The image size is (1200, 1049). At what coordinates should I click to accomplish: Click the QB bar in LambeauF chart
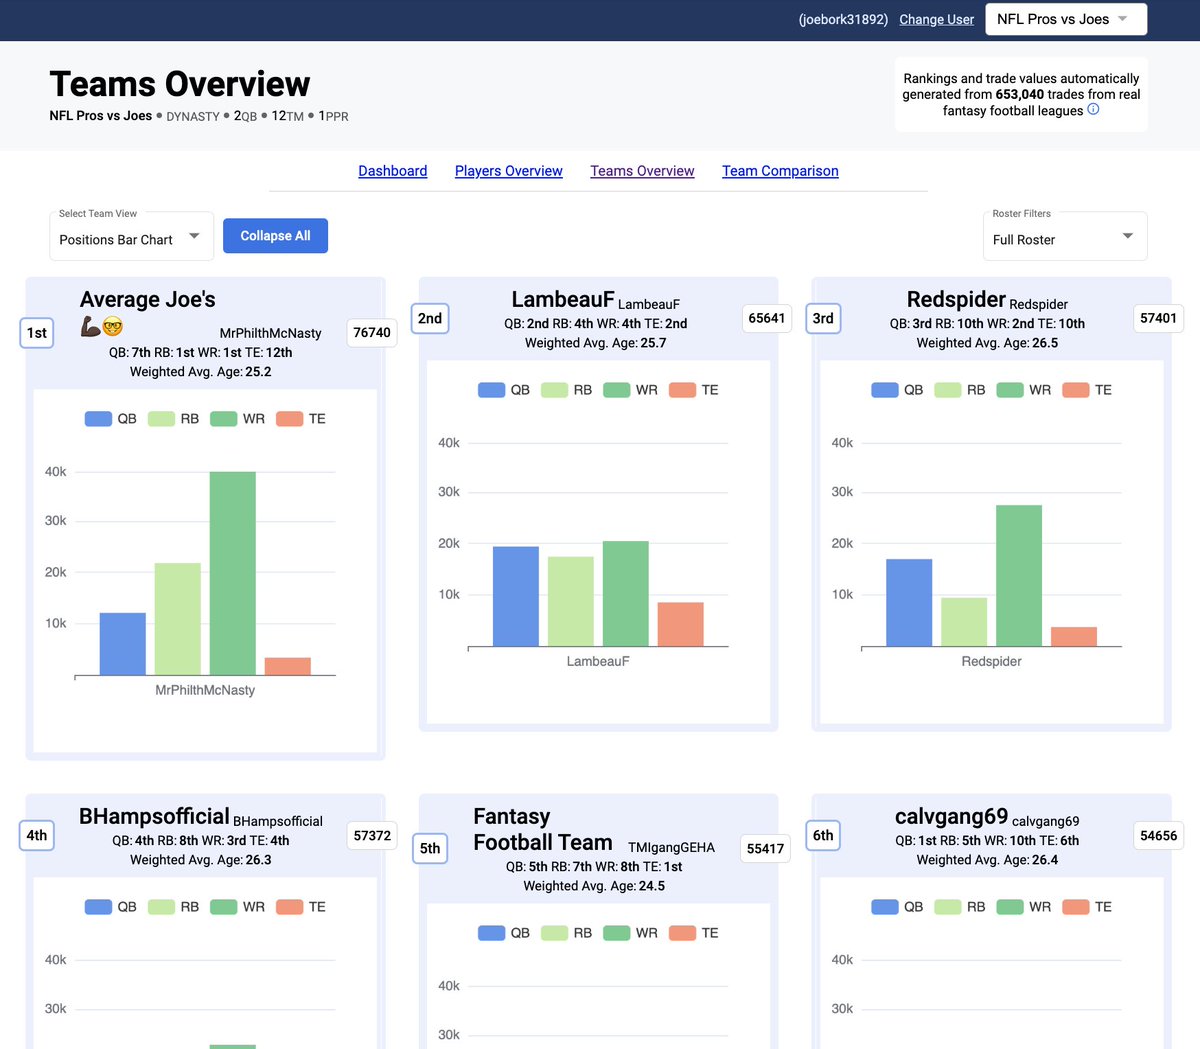tap(516, 596)
